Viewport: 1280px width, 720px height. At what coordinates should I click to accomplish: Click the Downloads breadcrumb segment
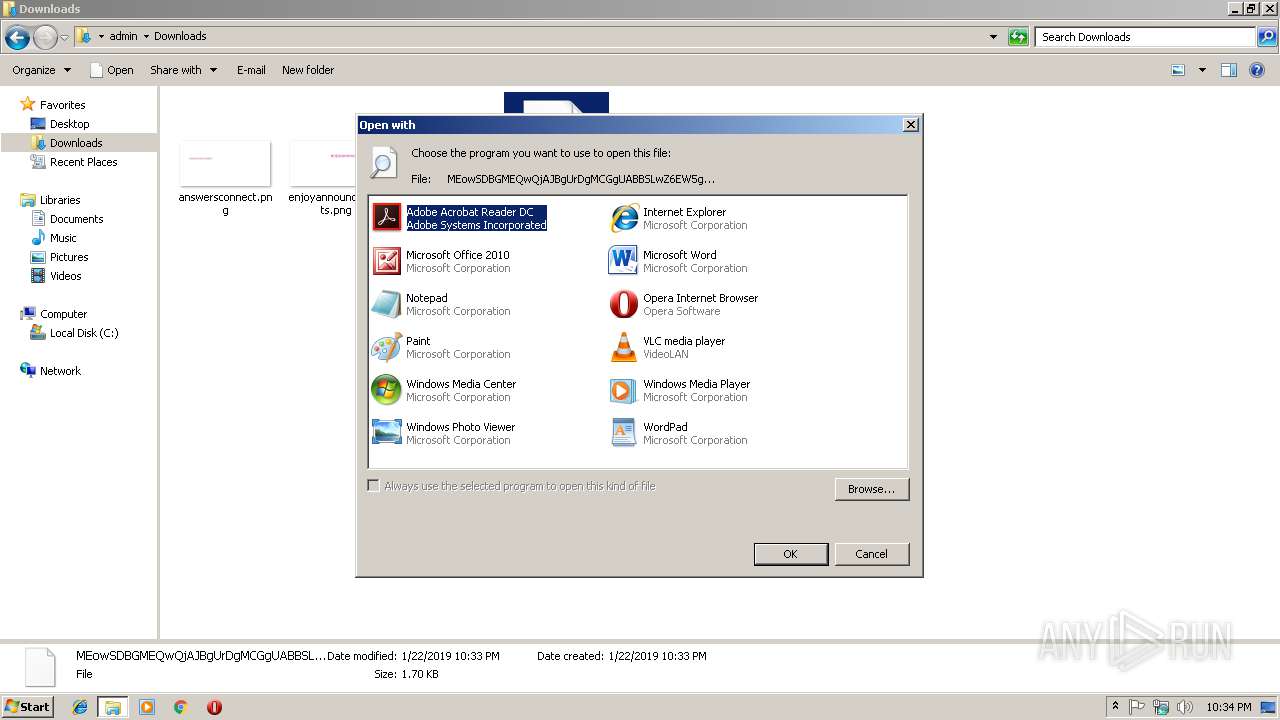[180, 36]
